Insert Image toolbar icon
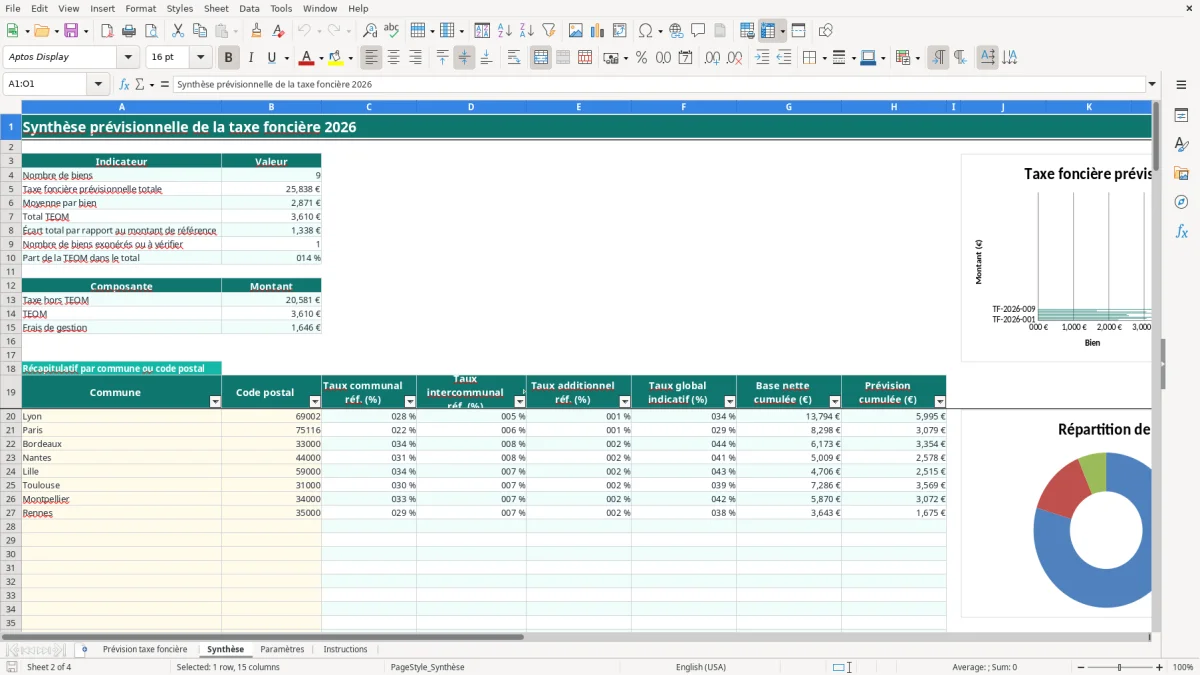 pyautogui.click(x=576, y=31)
